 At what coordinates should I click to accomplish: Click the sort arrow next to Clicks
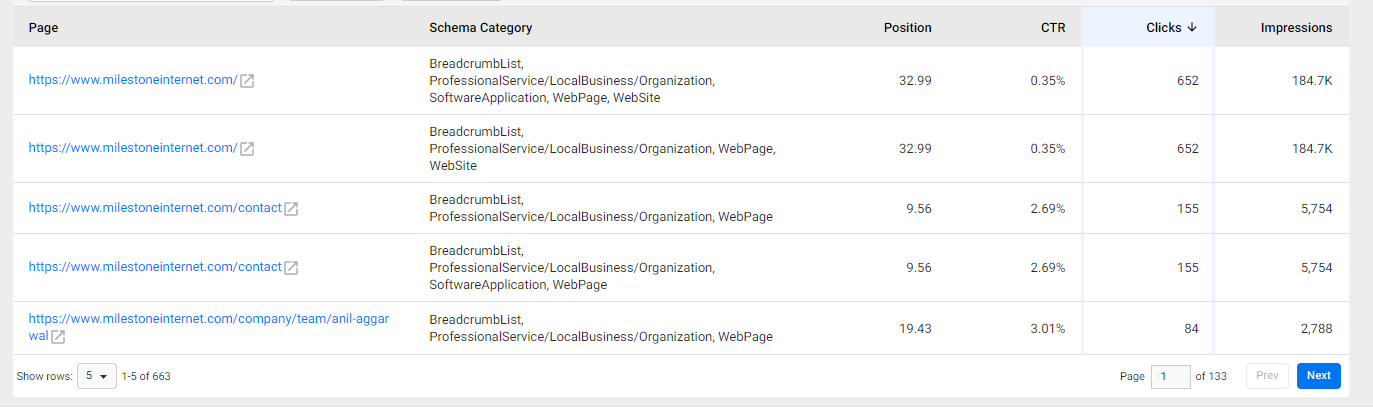(x=1192, y=28)
